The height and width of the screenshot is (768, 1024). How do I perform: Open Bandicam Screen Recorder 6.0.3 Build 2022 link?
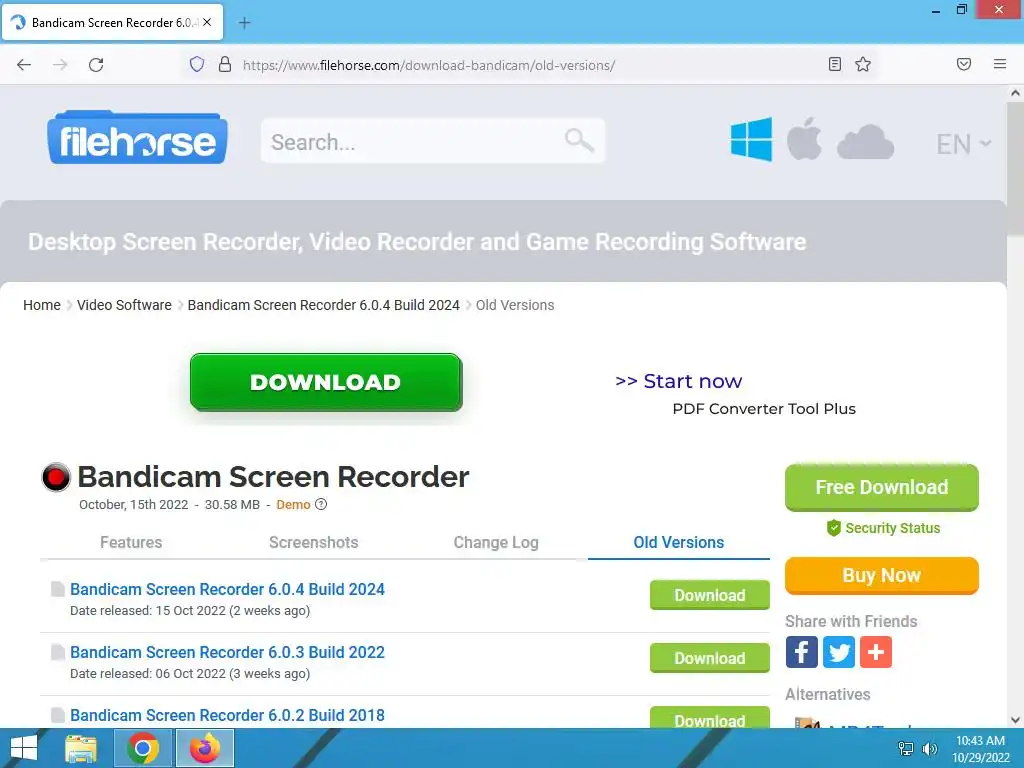click(227, 652)
